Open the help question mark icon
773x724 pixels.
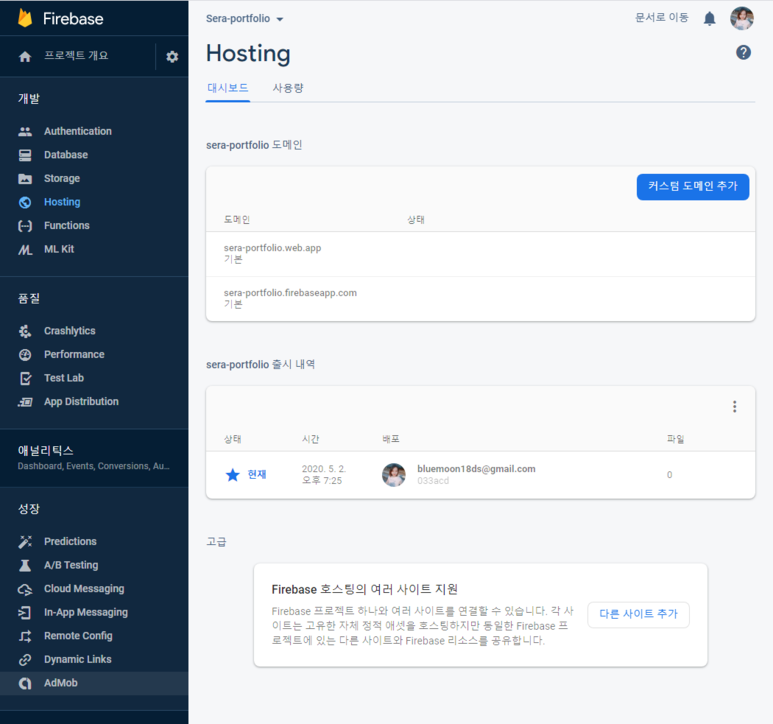pos(743,52)
